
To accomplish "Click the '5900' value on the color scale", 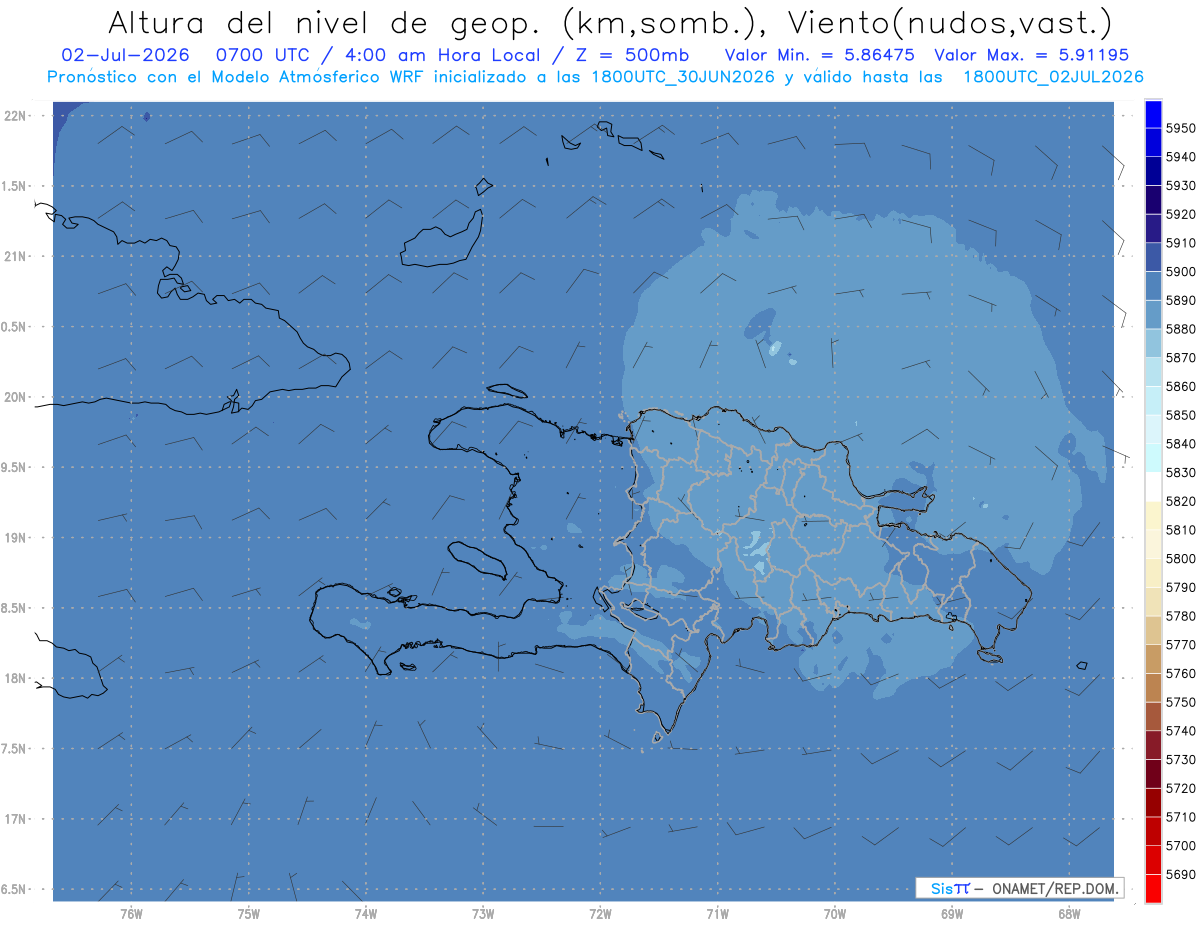I will click(1181, 271).
